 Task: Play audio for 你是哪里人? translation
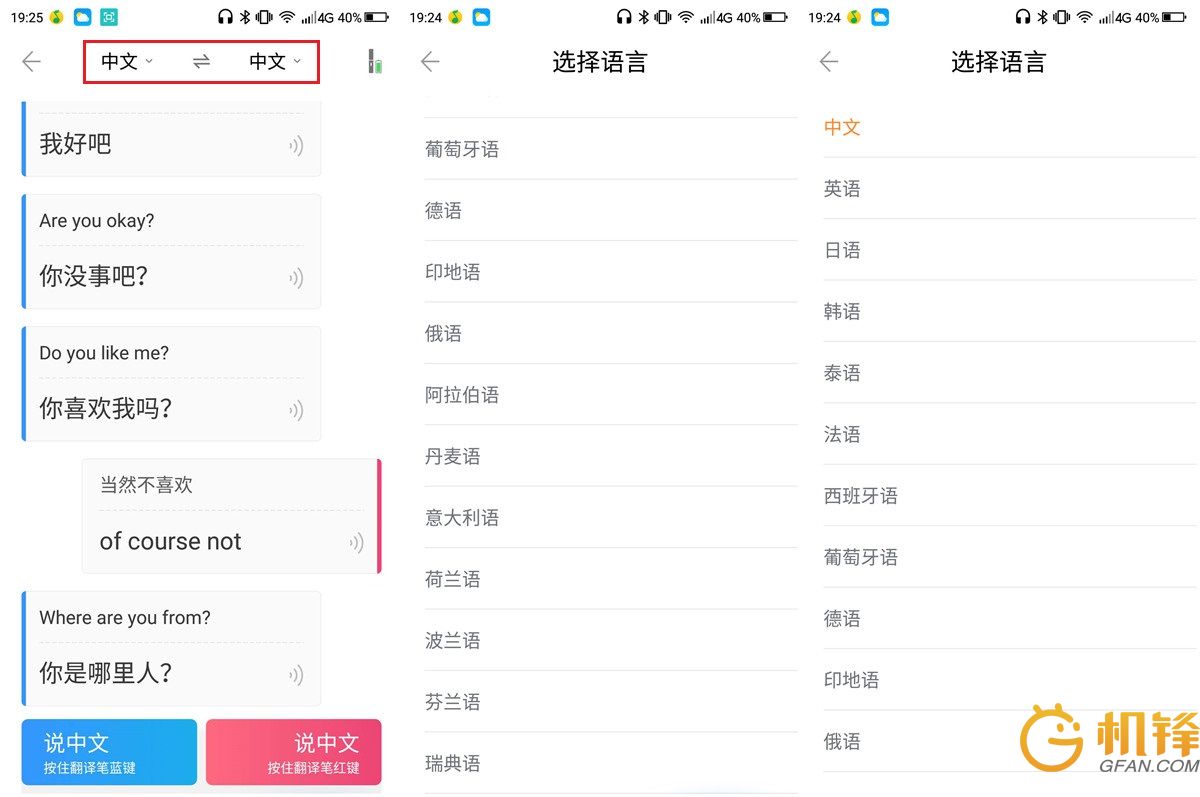point(296,675)
